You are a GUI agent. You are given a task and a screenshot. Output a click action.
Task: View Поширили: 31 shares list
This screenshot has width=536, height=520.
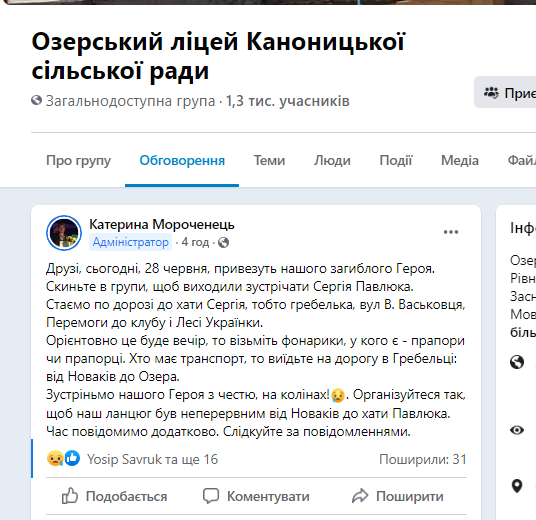click(423, 459)
